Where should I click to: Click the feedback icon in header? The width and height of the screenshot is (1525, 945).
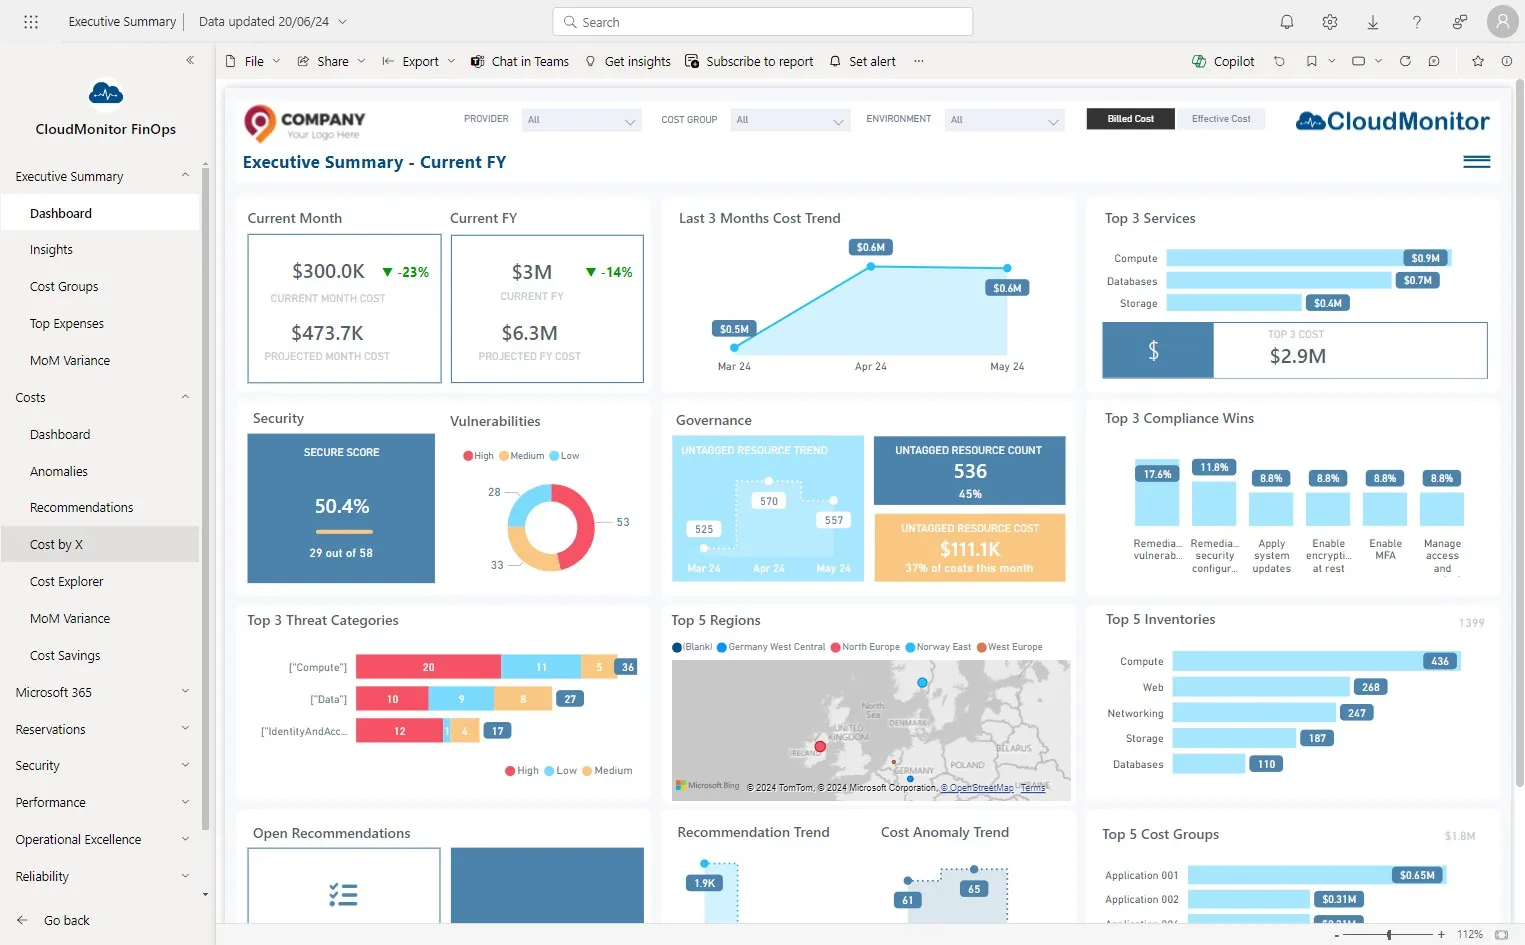(1460, 21)
